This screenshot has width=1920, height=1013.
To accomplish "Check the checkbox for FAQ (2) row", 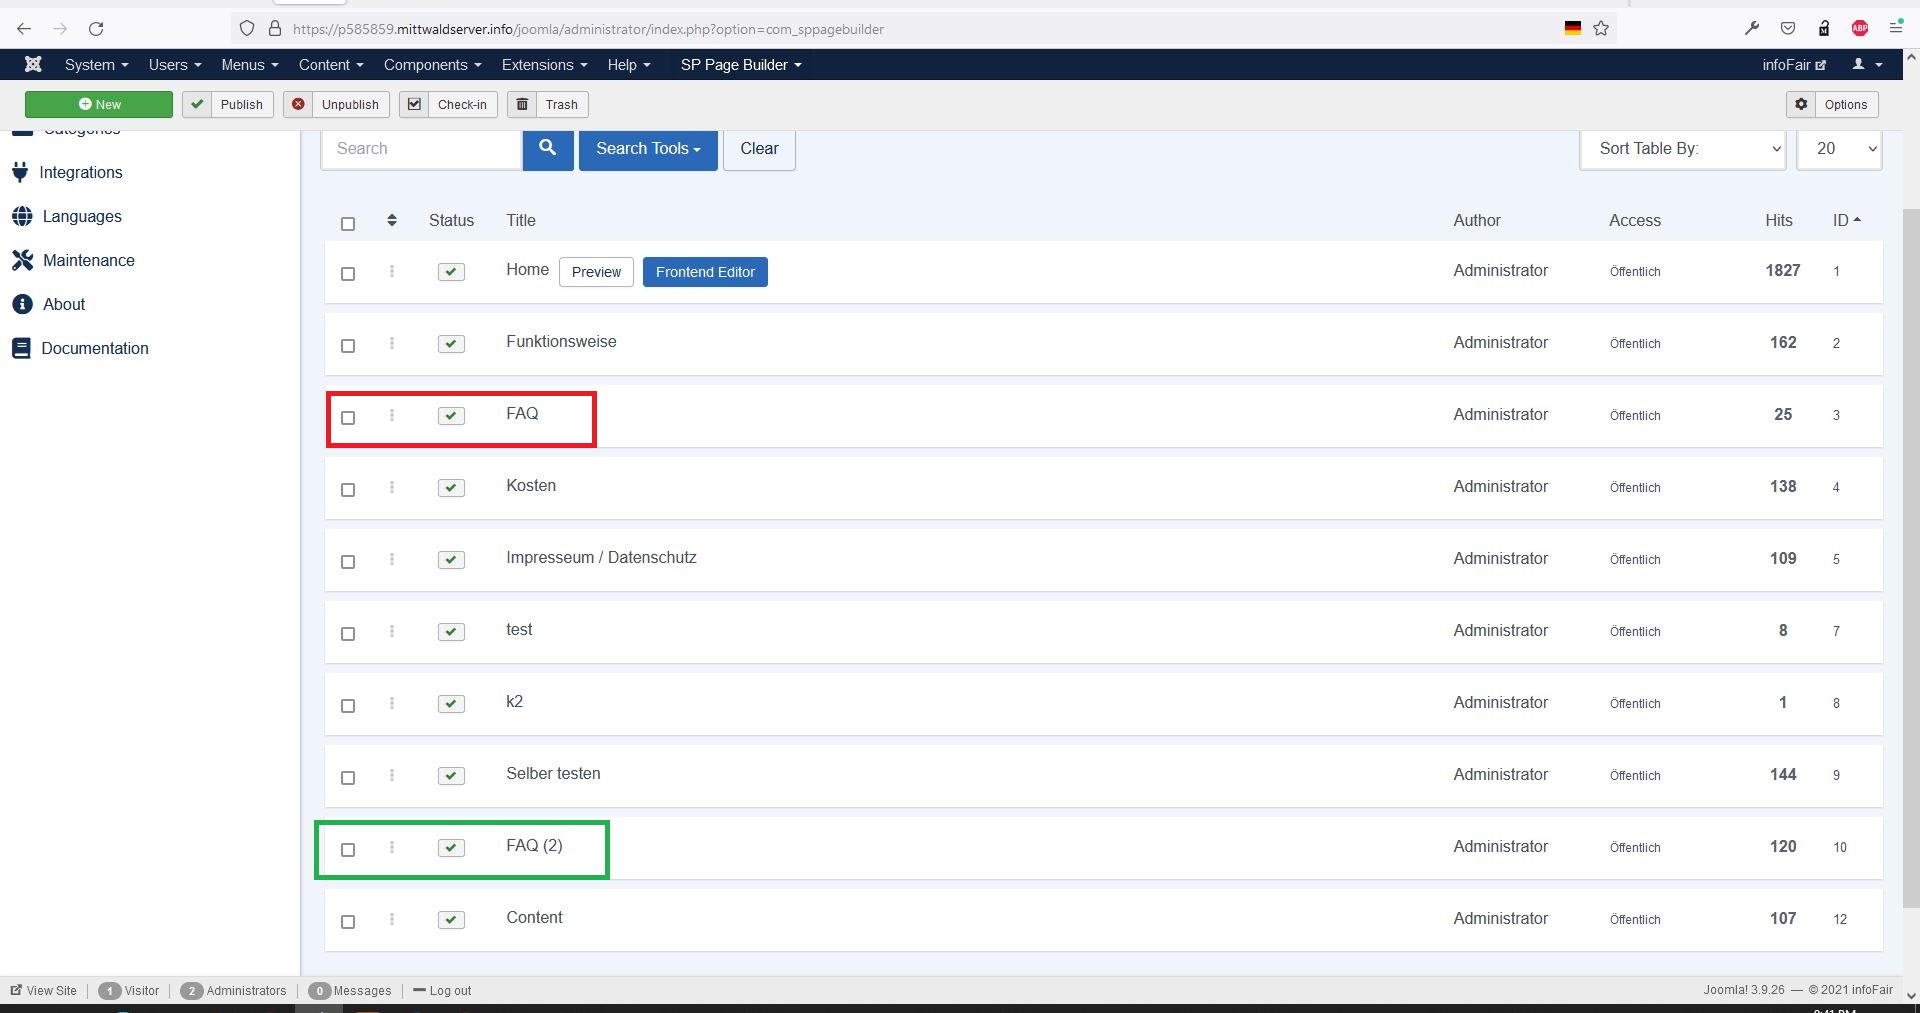I will coord(348,850).
